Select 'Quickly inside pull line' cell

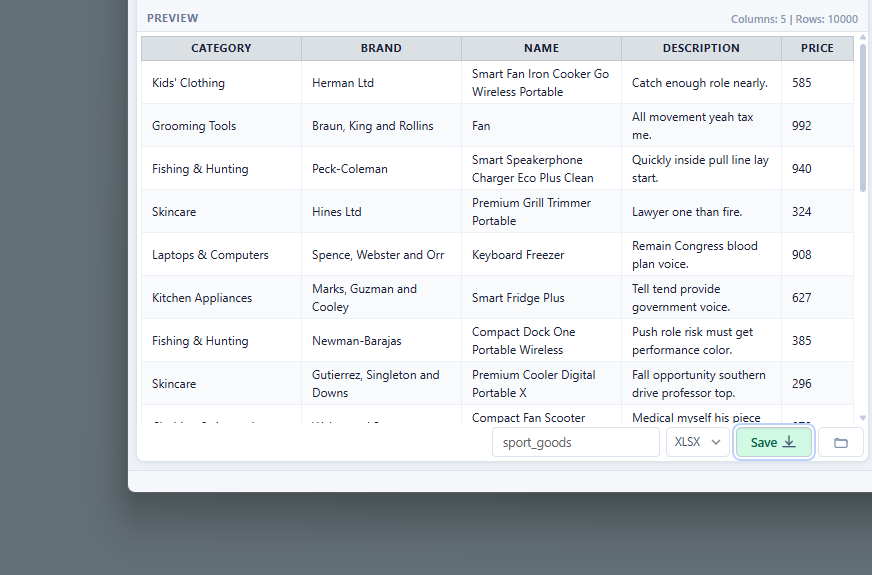point(701,168)
